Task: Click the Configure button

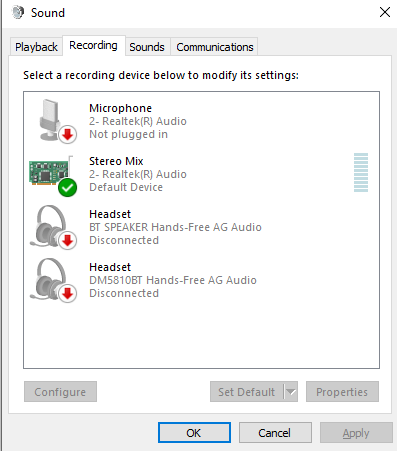Action: [x=60, y=392]
